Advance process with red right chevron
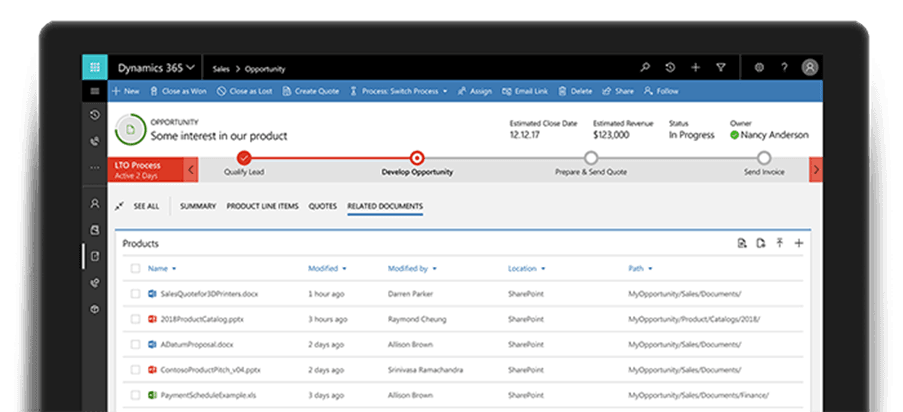Image resolution: width=903 pixels, height=412 pixels. click(x=816, y=170)
